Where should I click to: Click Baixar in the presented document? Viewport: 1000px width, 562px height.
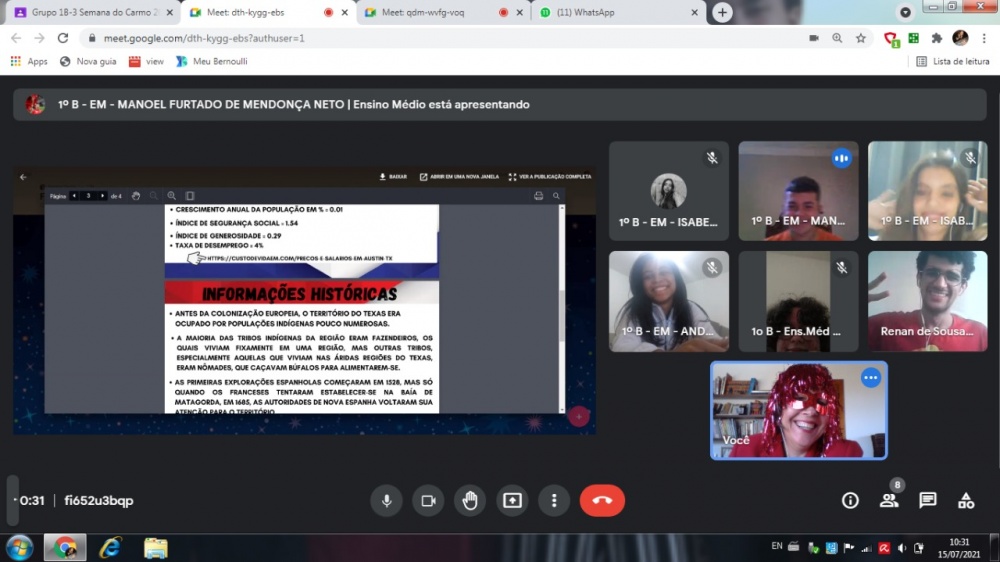coord(393,177)
